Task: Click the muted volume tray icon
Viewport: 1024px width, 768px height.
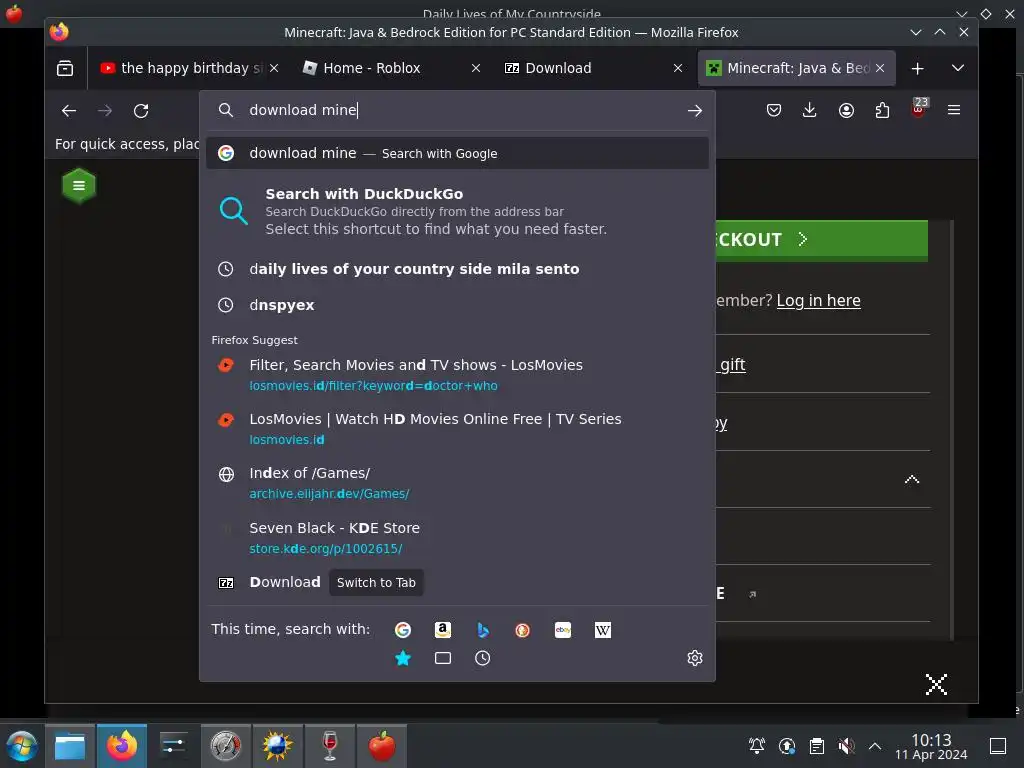Action: pos(846,746)
